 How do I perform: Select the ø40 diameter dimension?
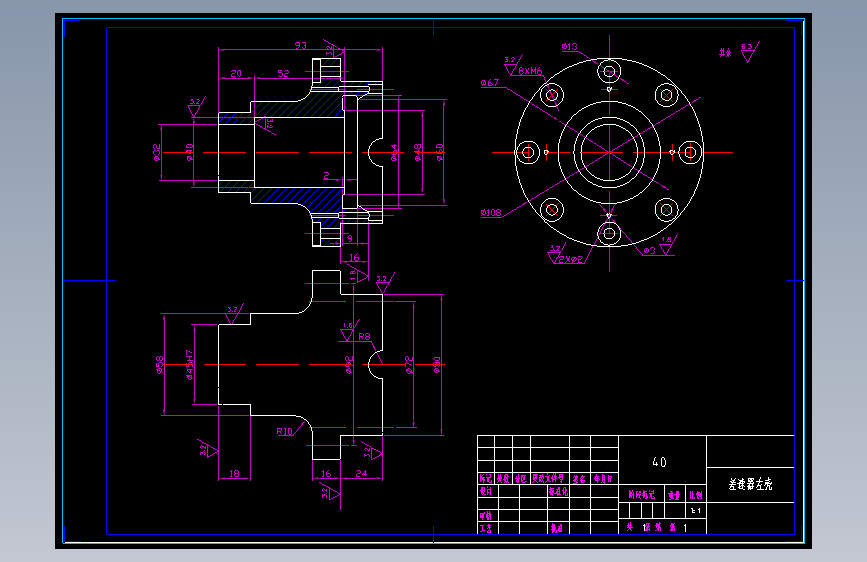point(190,152)
